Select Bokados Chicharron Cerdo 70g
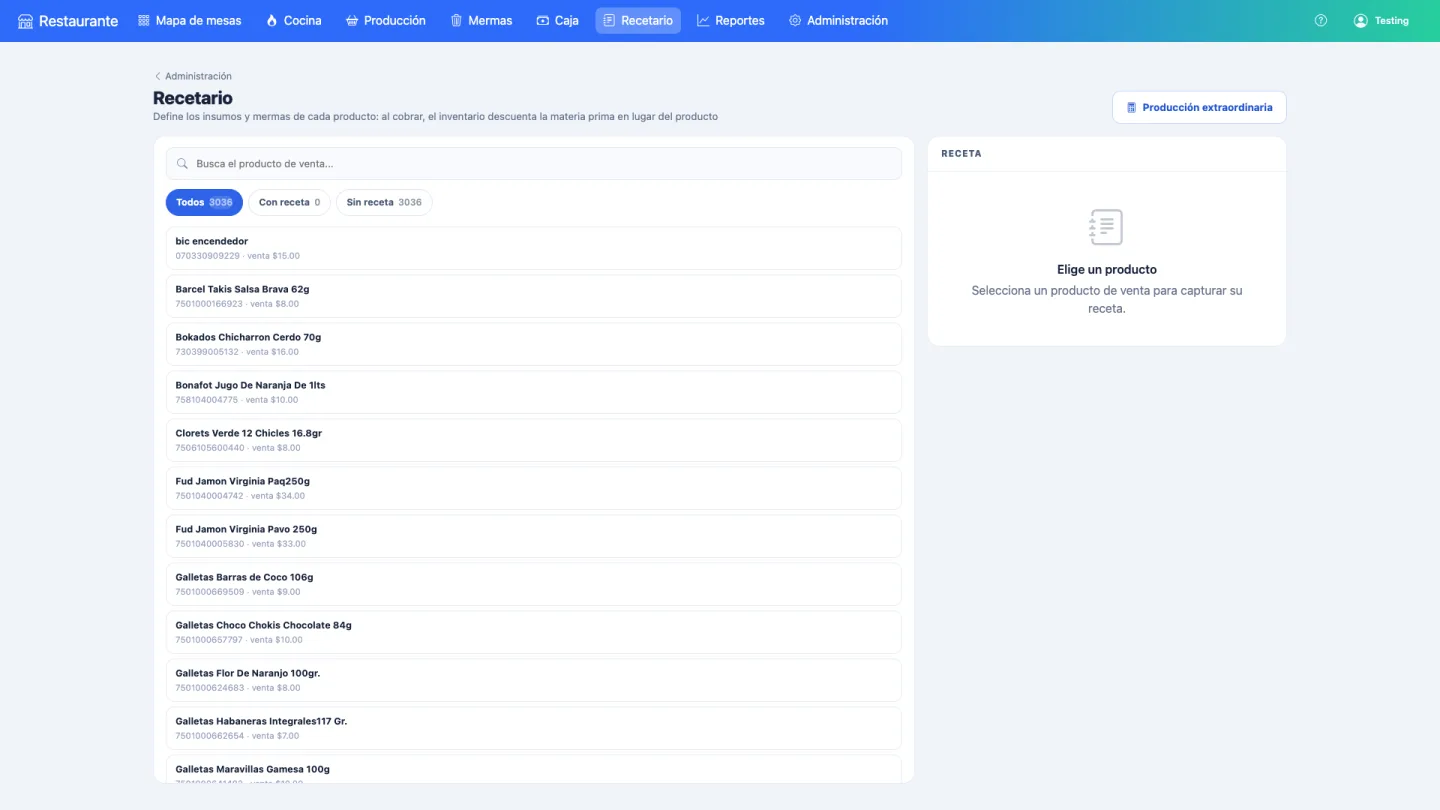This screenshot has width=1440, height=810. (x=534, y=344)
